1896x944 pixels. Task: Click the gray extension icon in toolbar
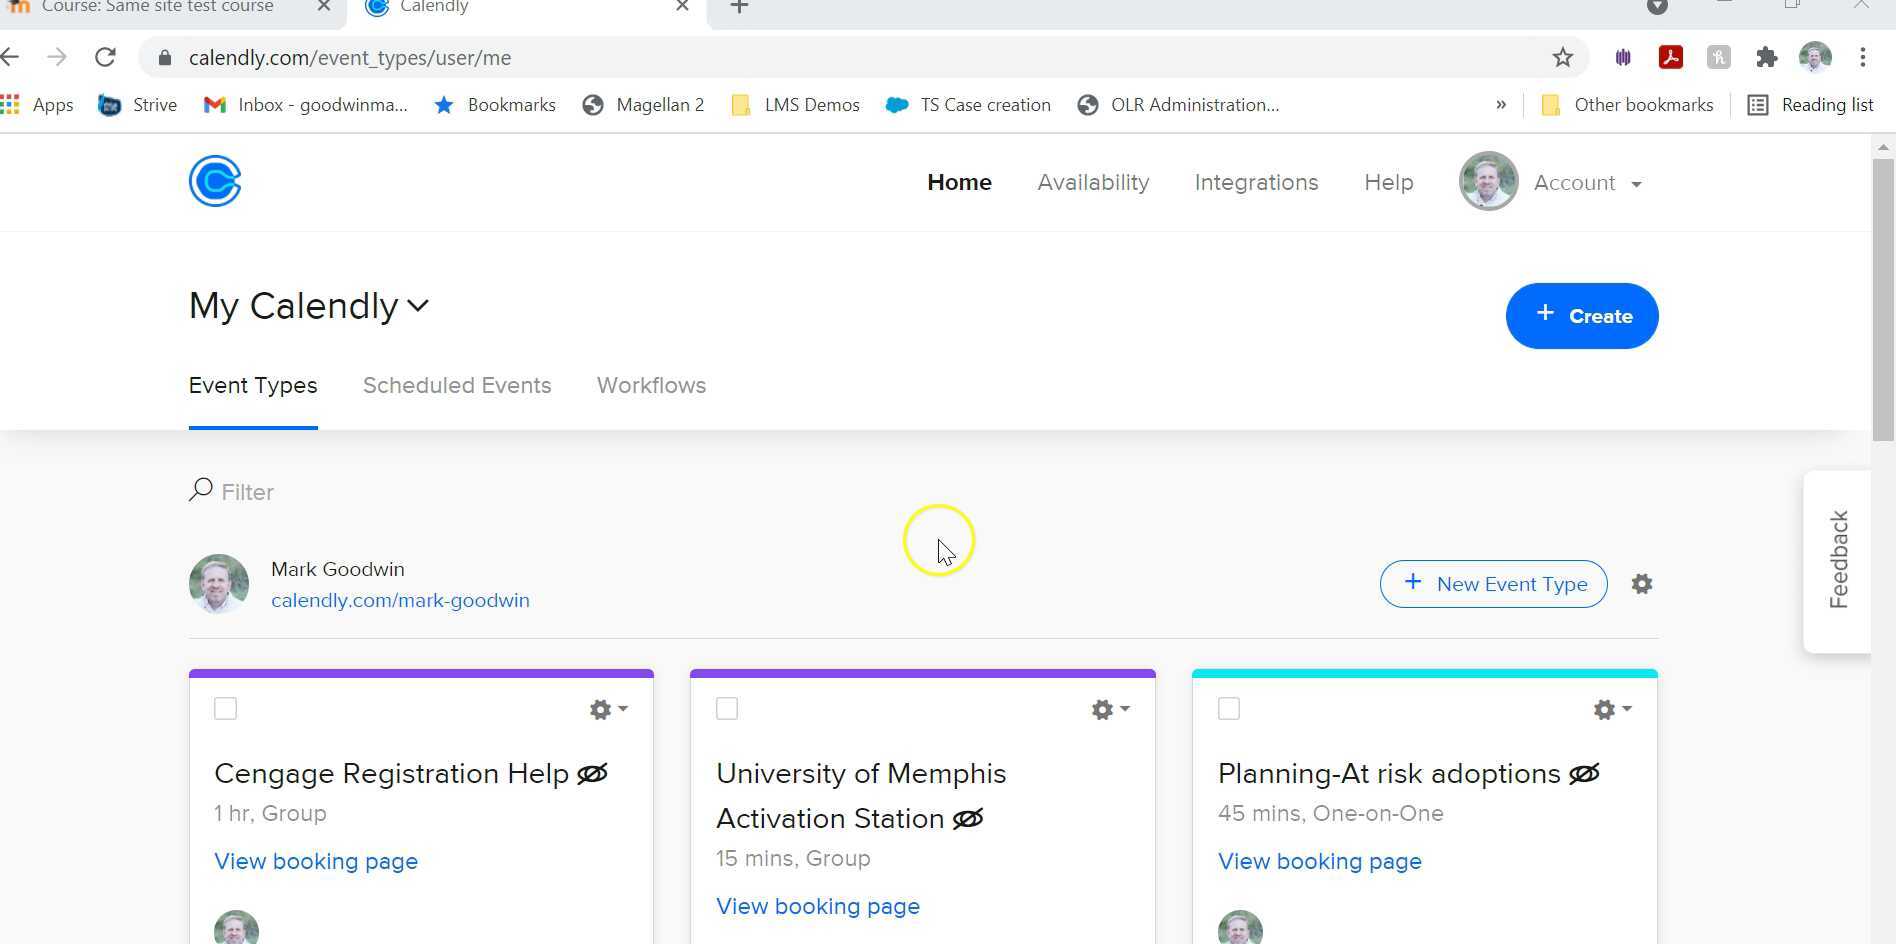(1719, 58)
